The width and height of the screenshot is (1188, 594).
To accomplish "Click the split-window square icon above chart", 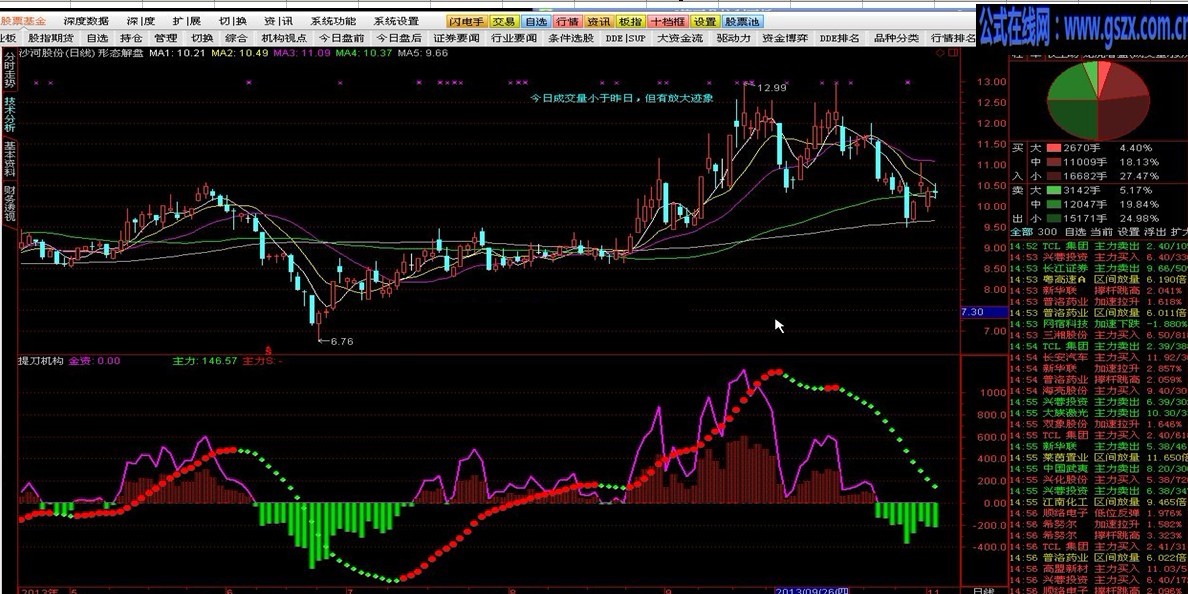I will tap(952, 54).
